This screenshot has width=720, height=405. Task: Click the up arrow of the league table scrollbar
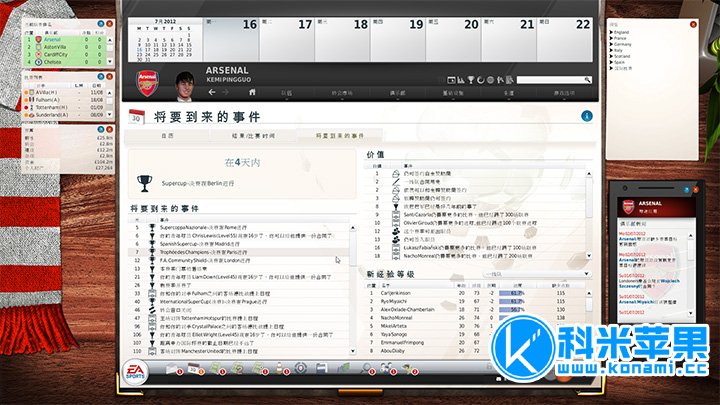click(110, 40)
